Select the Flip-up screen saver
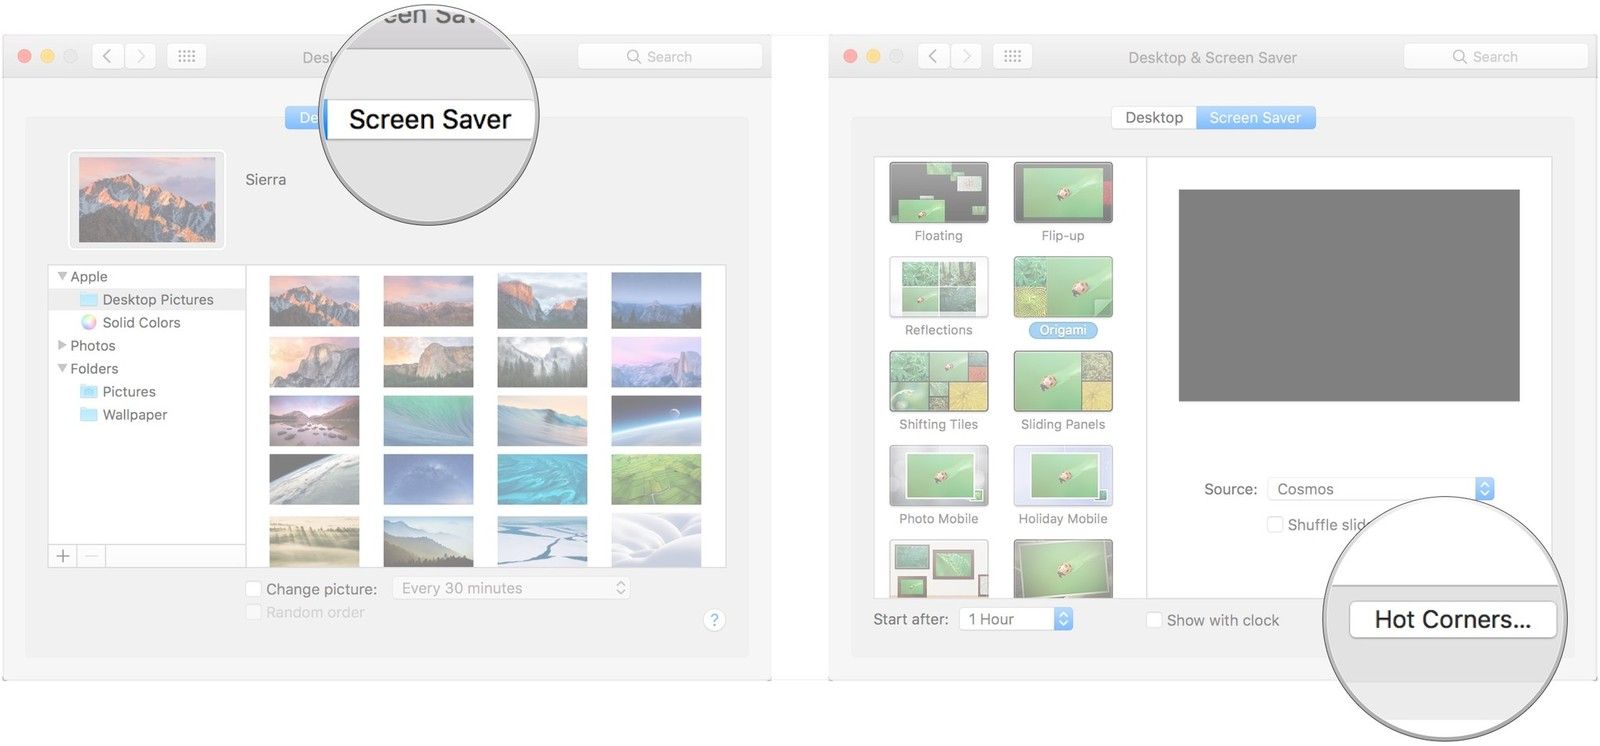1600x746 pixels. [1062, 194]
